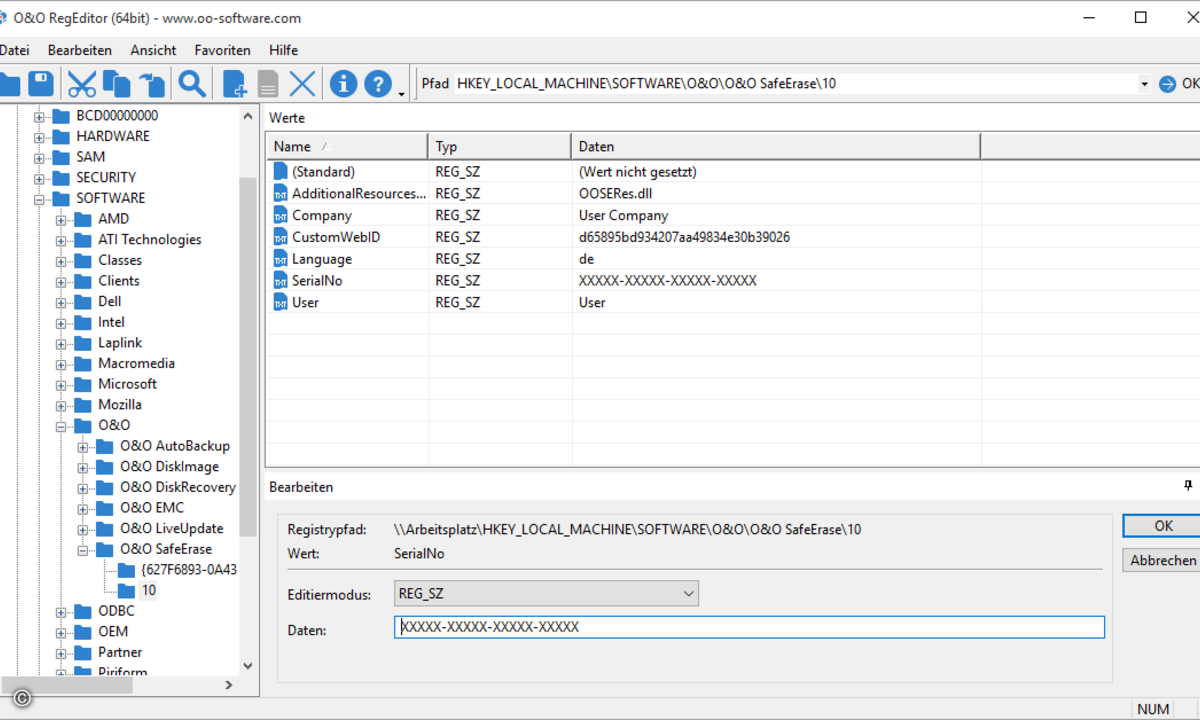Create new entry with document-plus icon
Viewport: 1200px width, 720px height.
[x=235, y=84]
